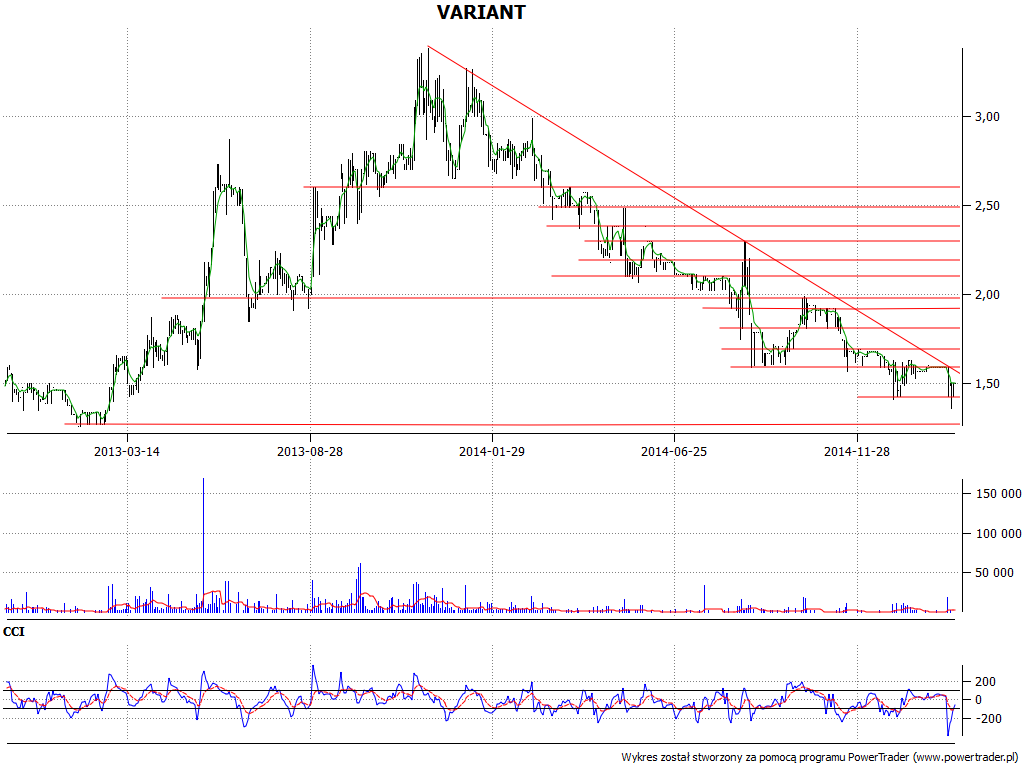
Task: Click the 1,50 price axis label
Action: click(x=987, y=383)
